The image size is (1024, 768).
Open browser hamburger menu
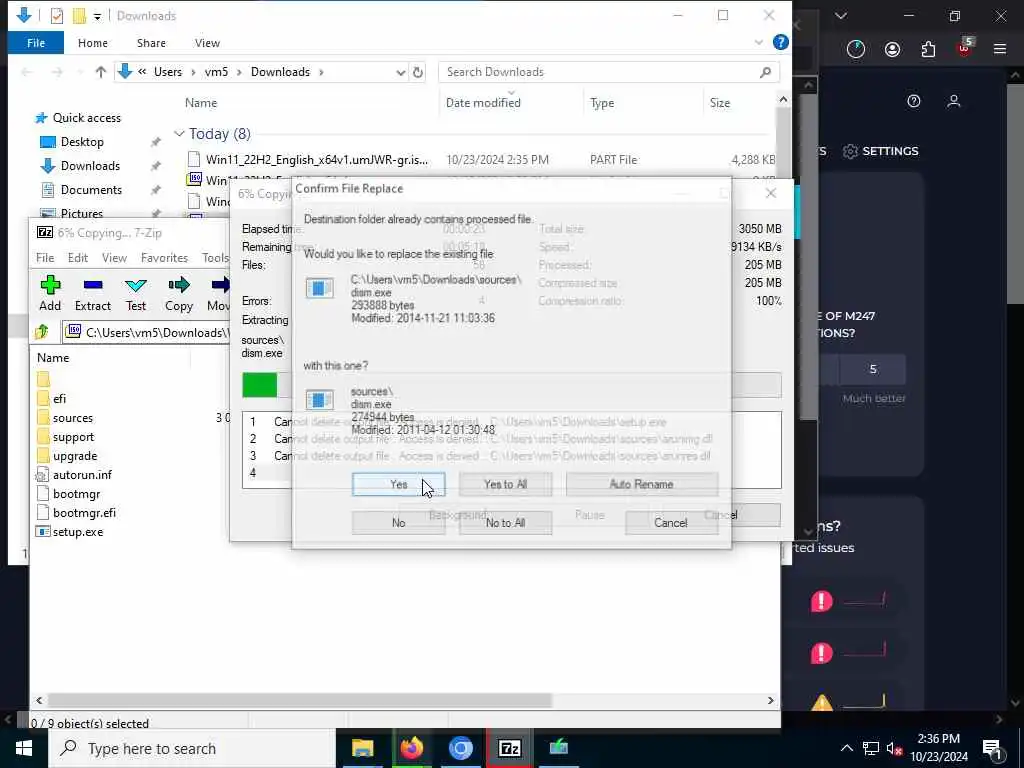(x=1000, y=49)
